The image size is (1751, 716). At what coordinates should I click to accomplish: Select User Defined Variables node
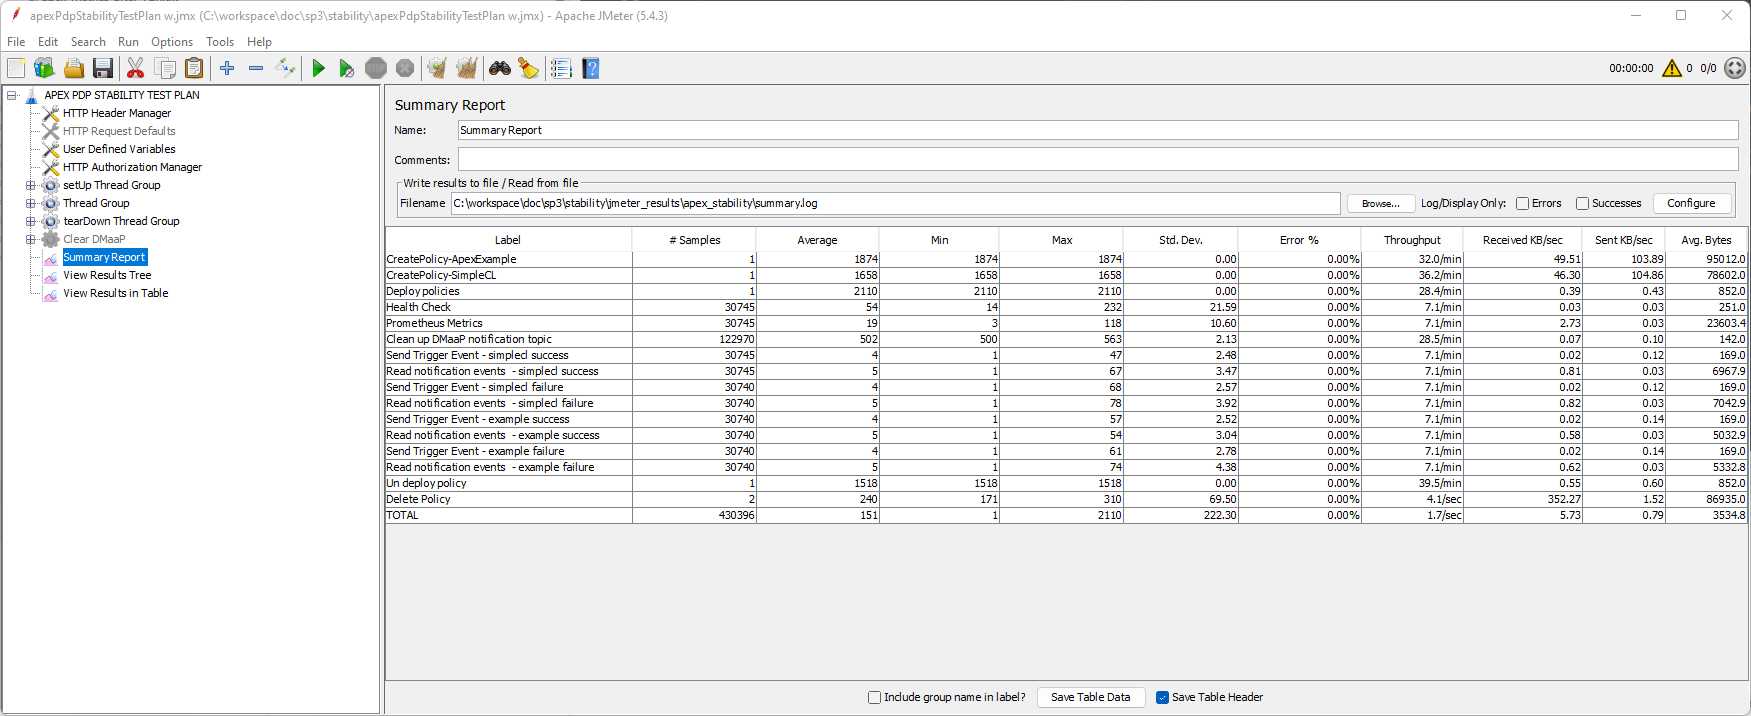pyautogui.click(x=119, y=149)
